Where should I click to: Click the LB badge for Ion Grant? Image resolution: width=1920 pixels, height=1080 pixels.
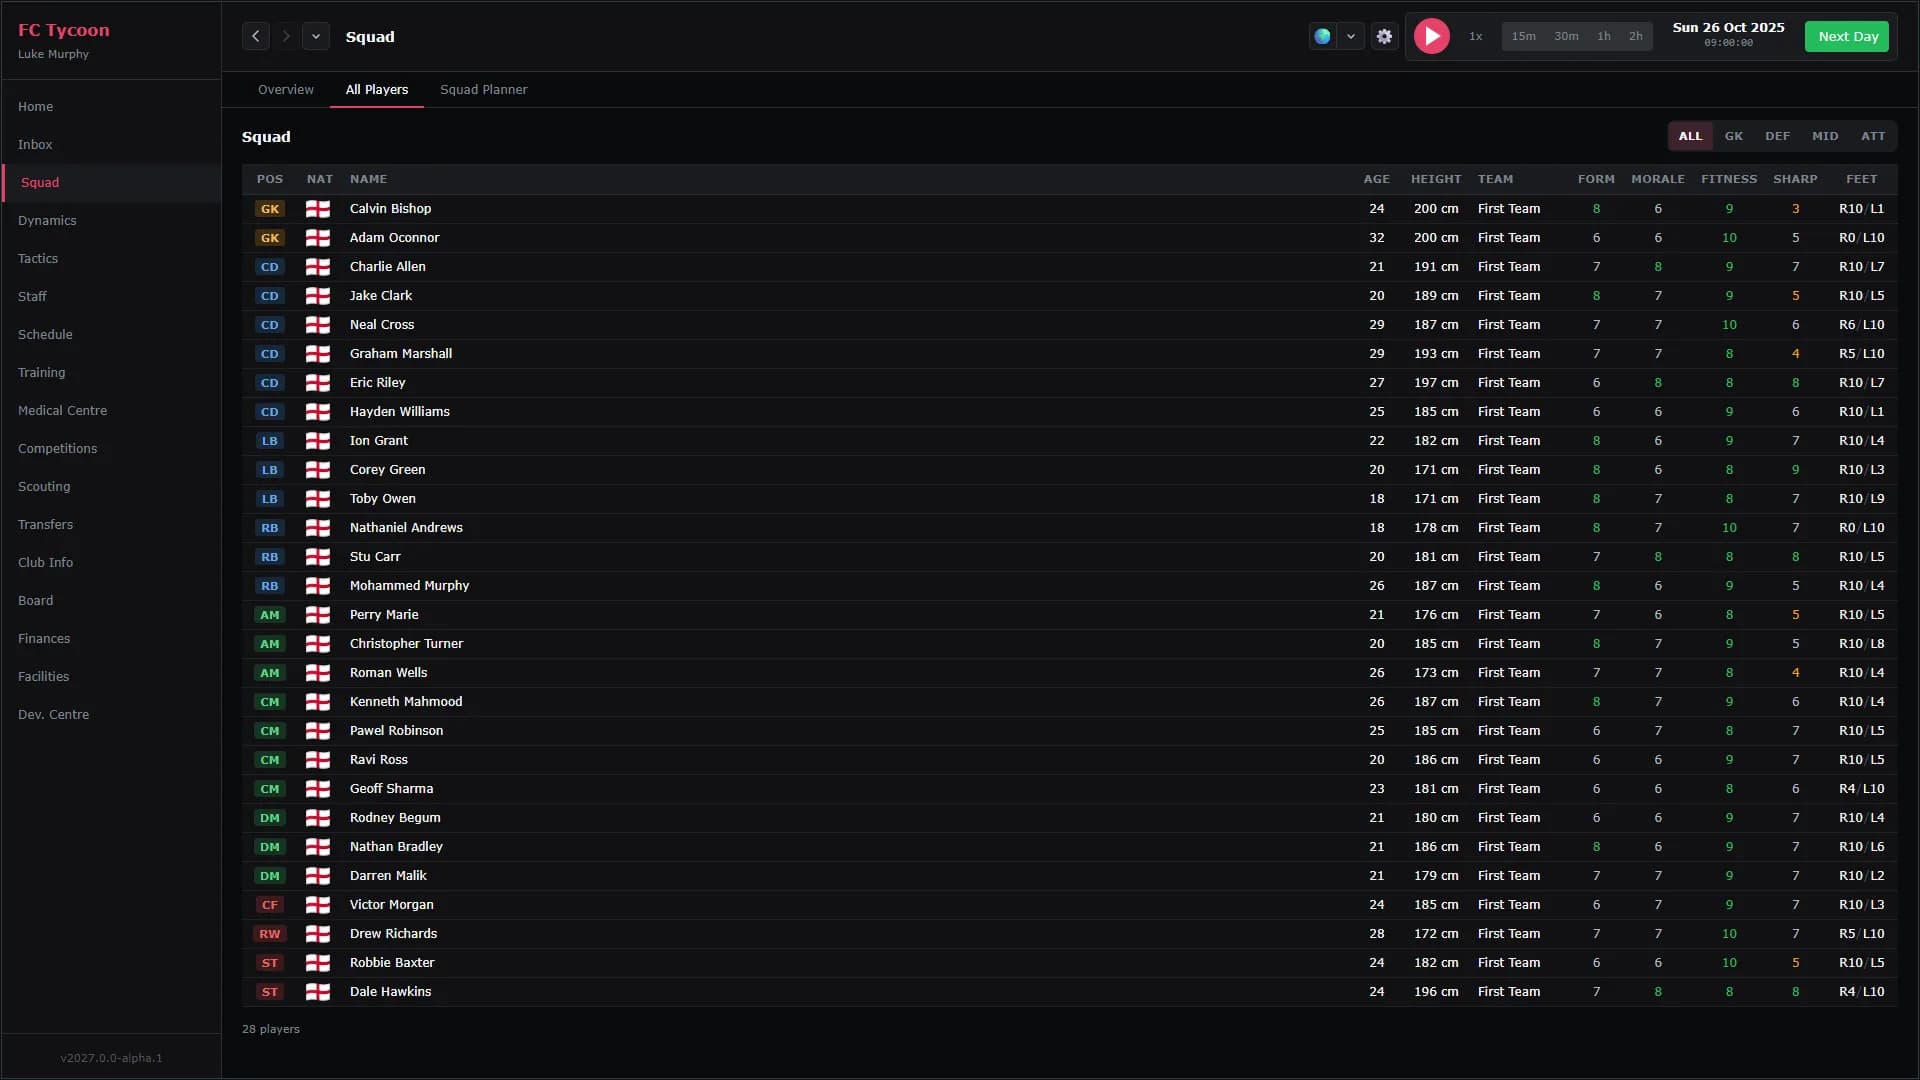click(270, 441)
